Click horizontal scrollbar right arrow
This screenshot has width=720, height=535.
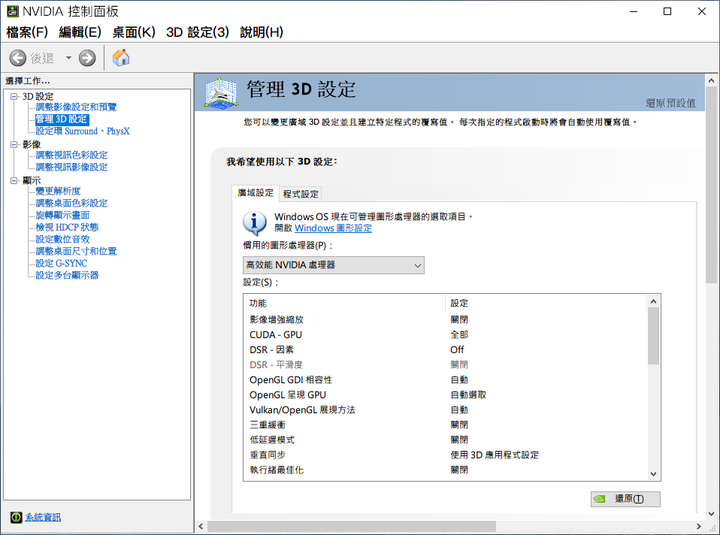(699, 526)
